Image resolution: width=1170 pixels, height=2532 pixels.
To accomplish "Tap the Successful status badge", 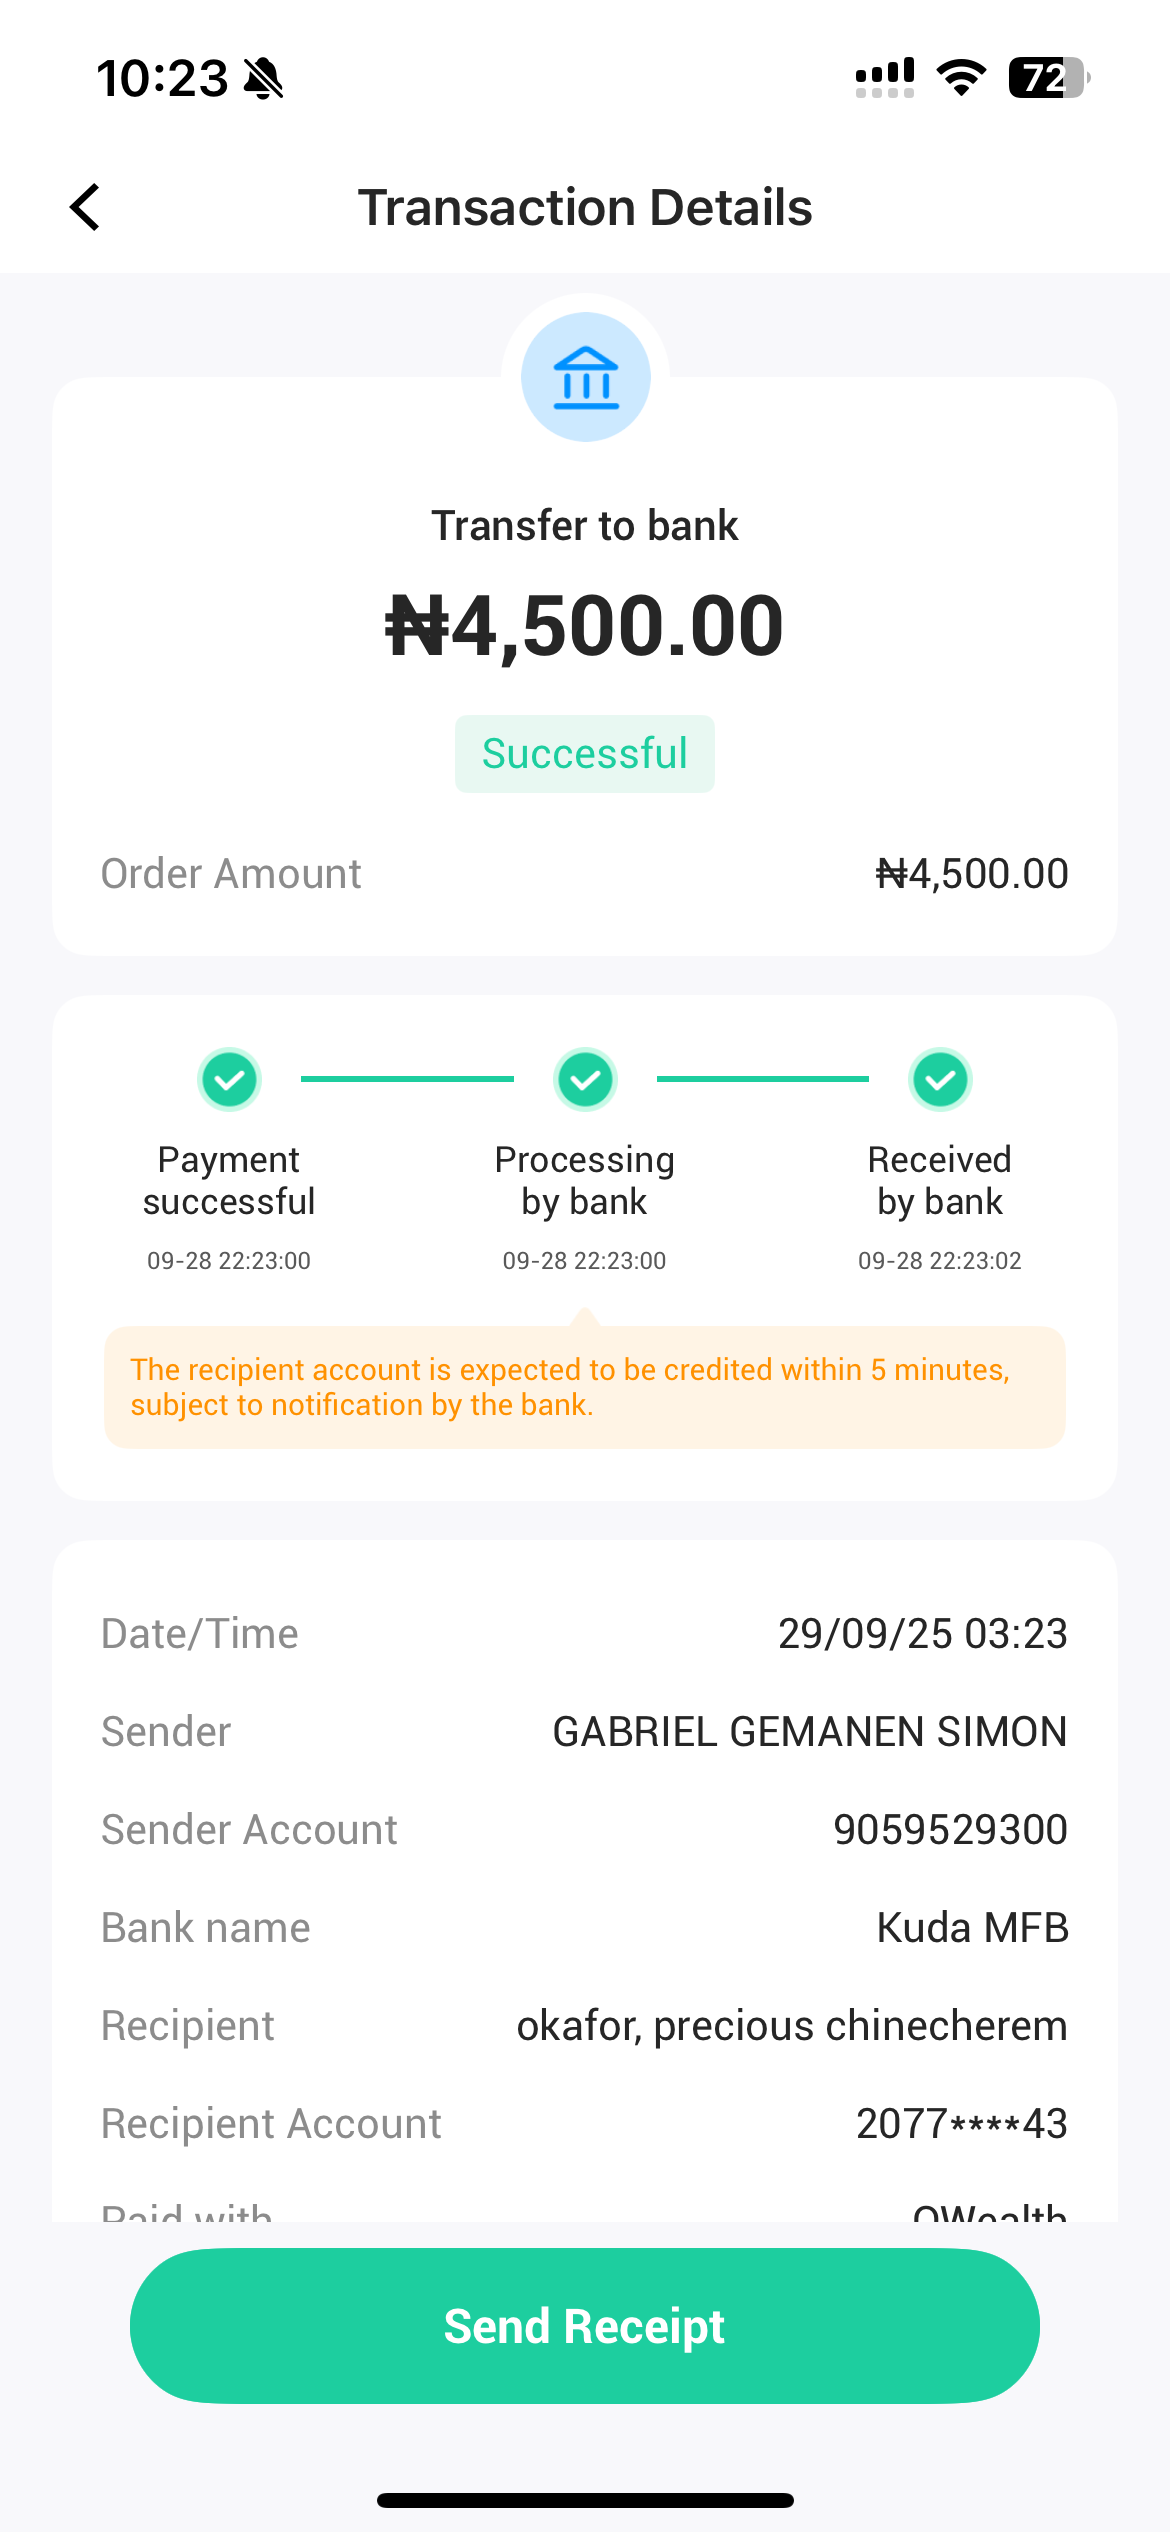I will pos(585,754).
